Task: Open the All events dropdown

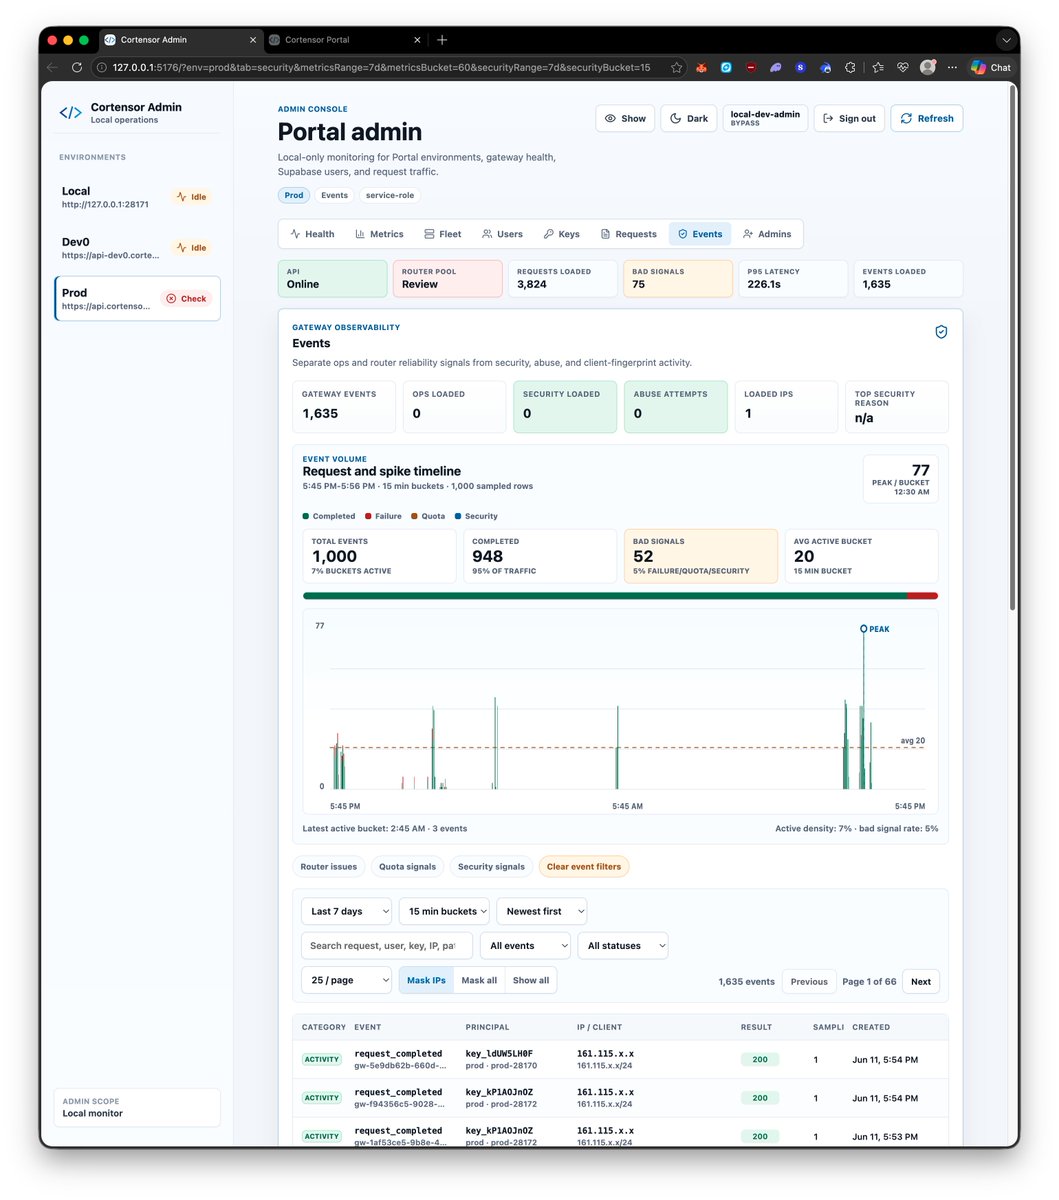Action: tap(525, 945)
